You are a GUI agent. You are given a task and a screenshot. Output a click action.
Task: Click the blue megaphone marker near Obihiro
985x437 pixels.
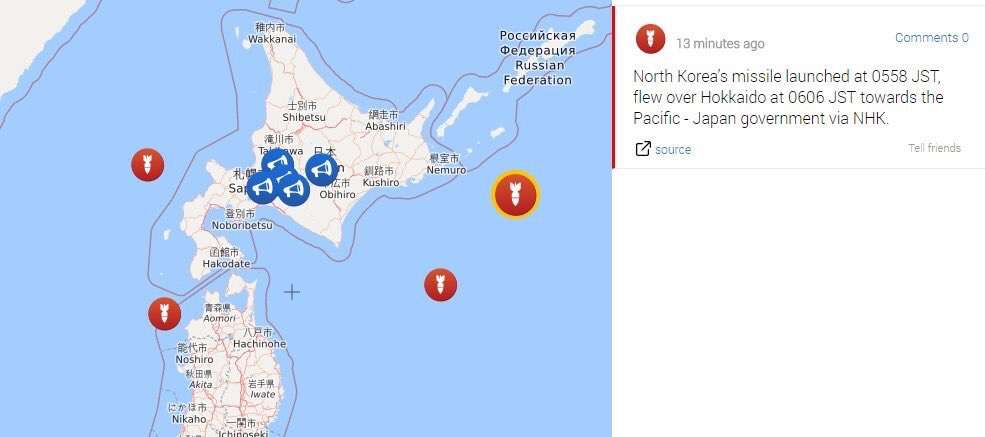tap(322, 169)
